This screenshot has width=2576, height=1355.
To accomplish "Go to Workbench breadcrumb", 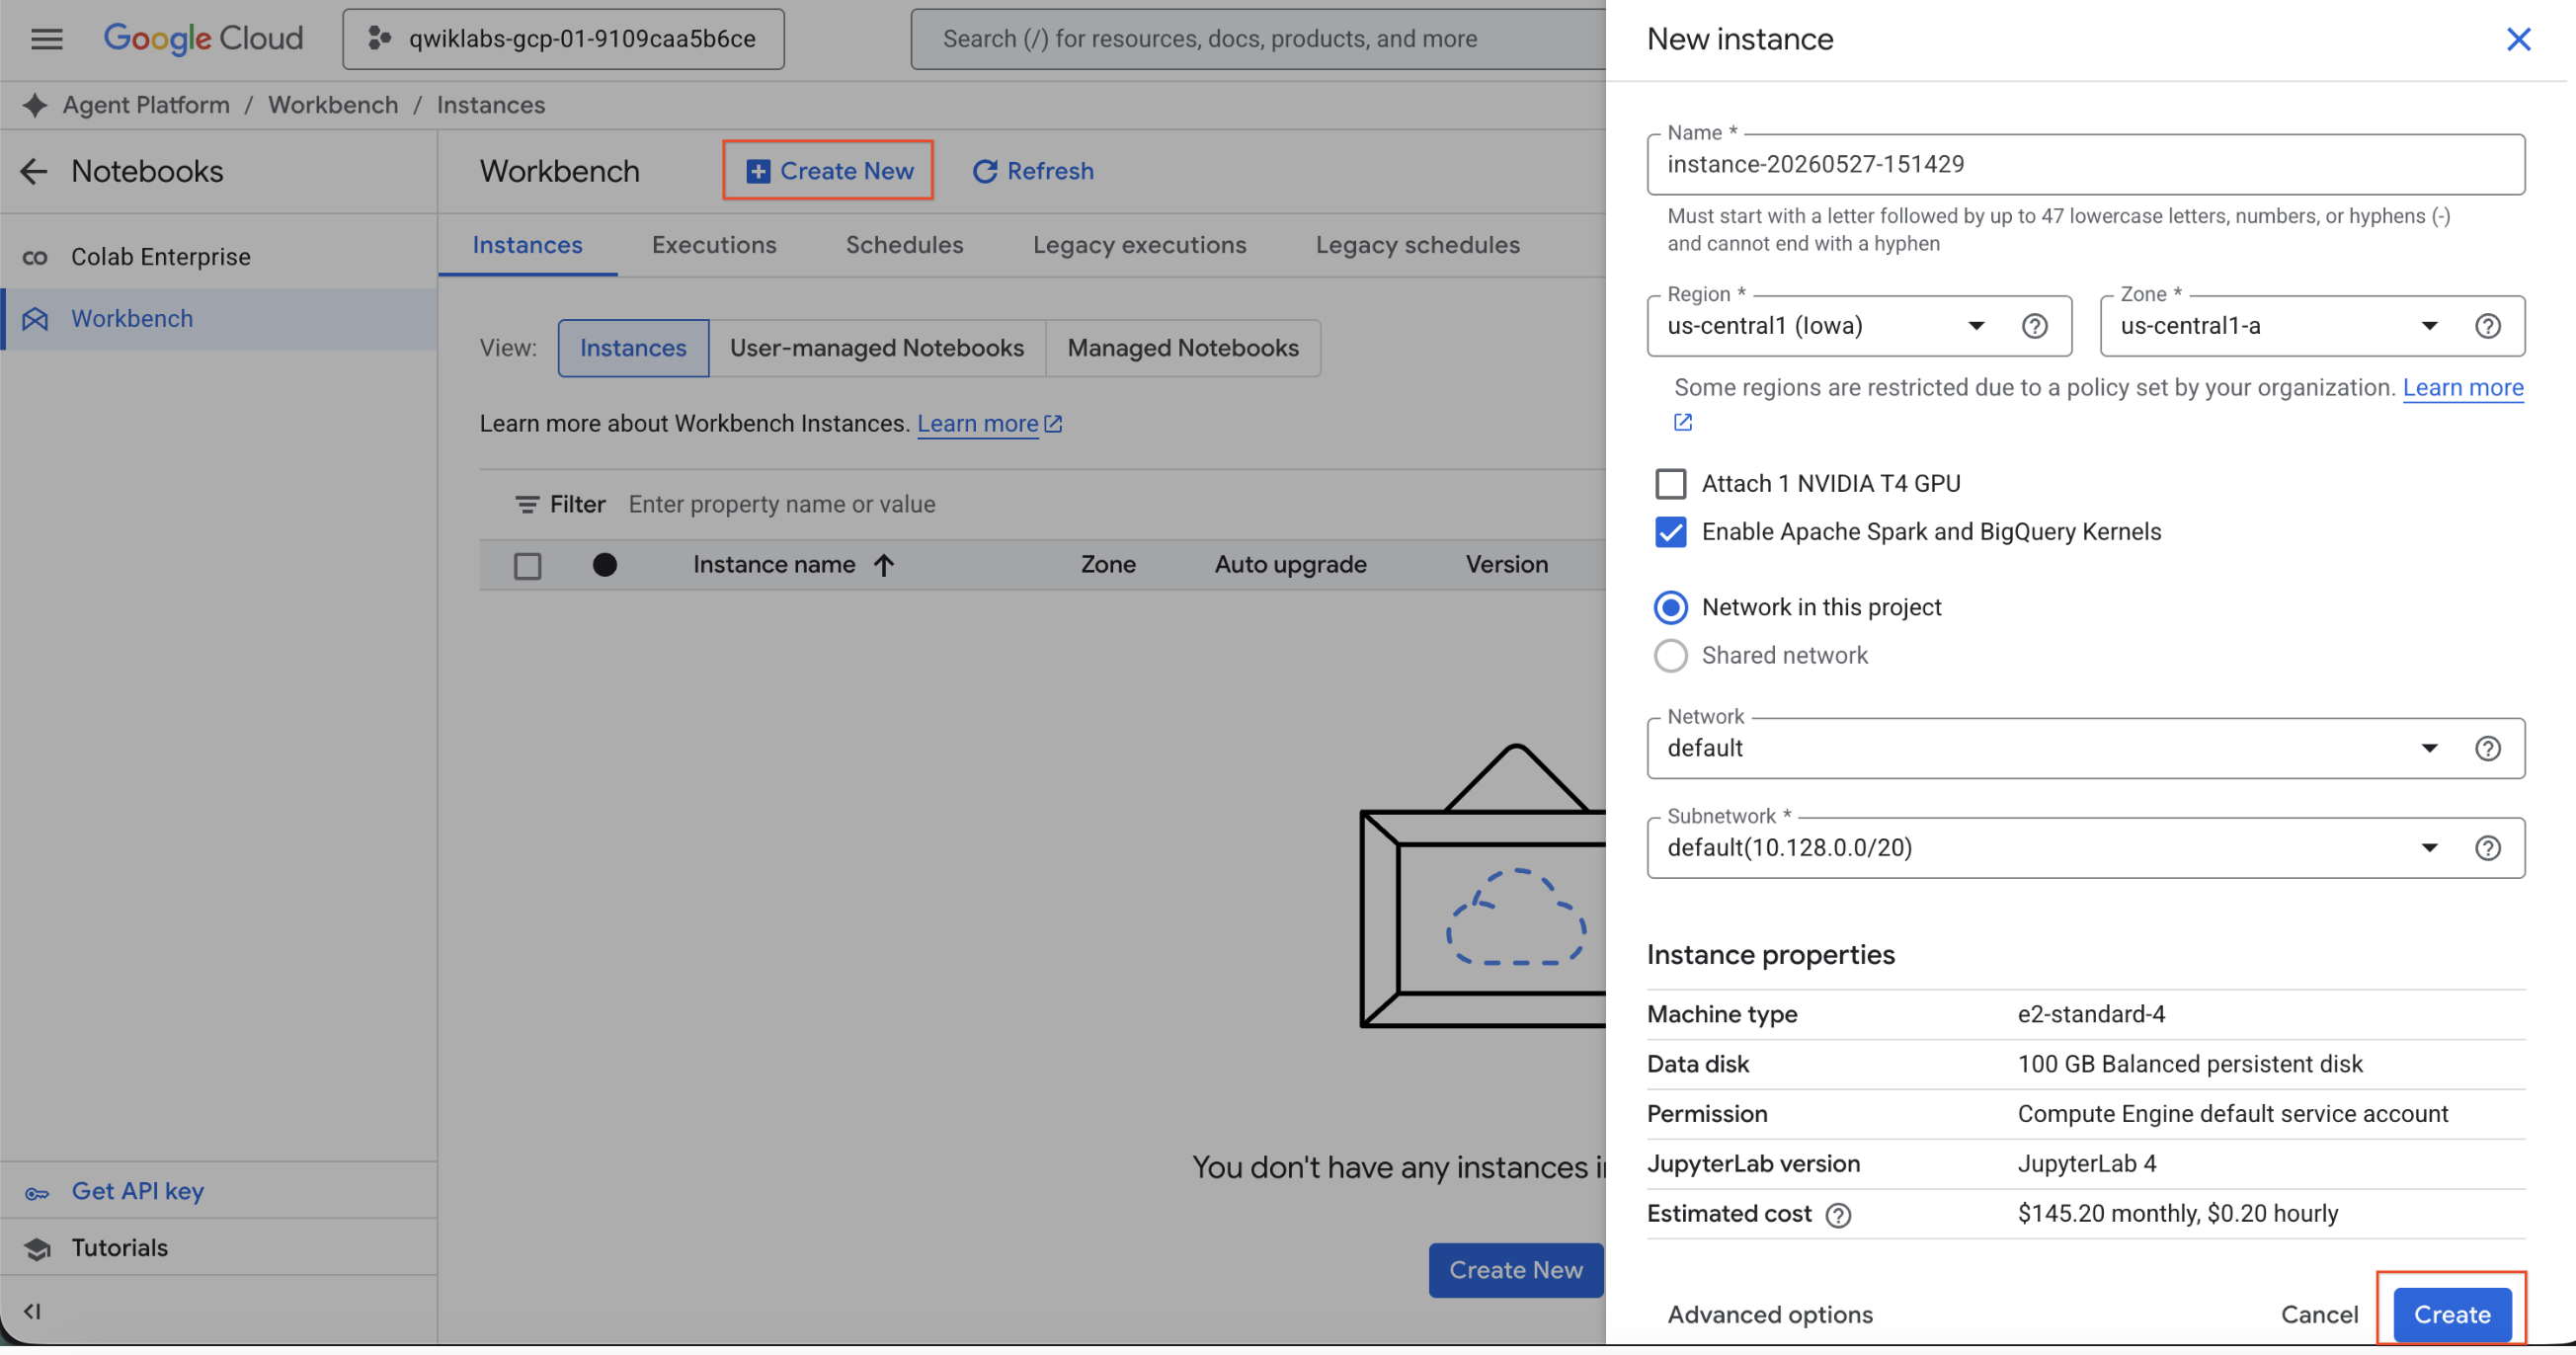I will (x=333, y=105).
